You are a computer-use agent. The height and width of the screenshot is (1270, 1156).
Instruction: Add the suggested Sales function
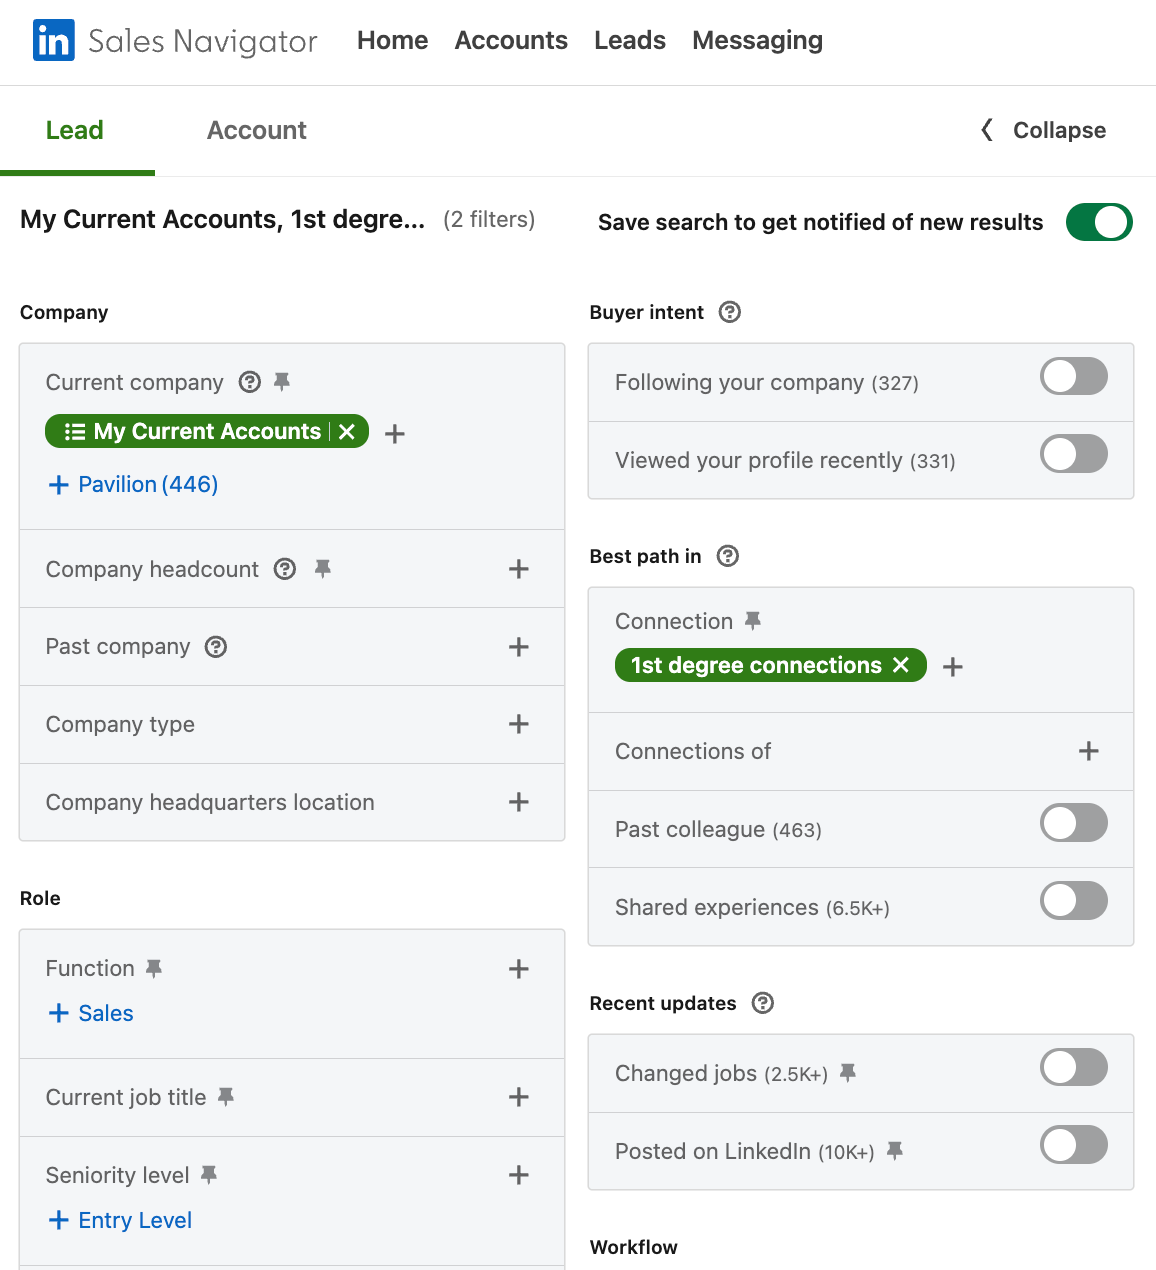pyautogui.click(x=91, y=1013)
